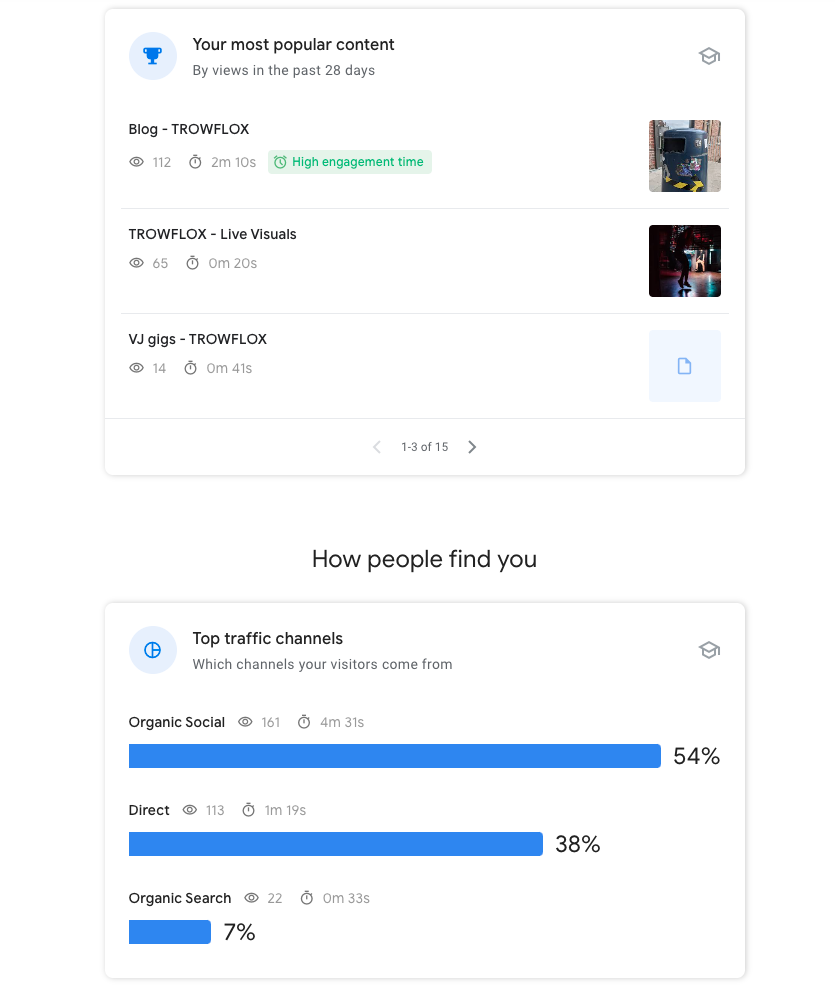Open the graduation cap help icon beside popular content
The image size is (835, 990).
[x=709, y=56]
